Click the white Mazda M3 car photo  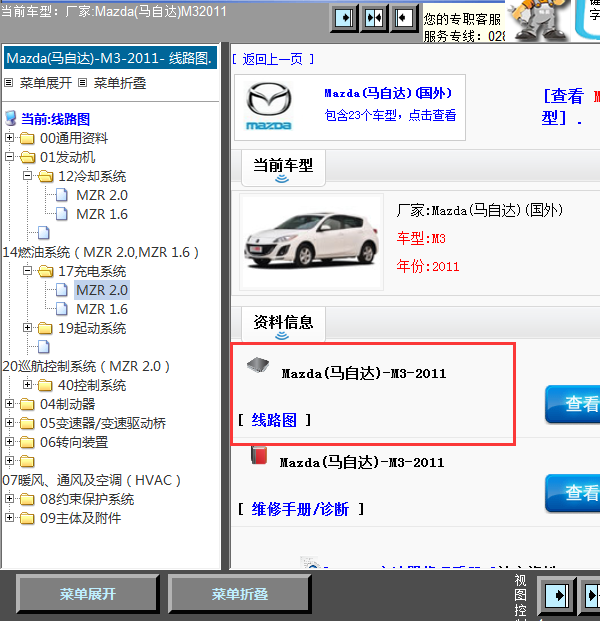(311, 241)
